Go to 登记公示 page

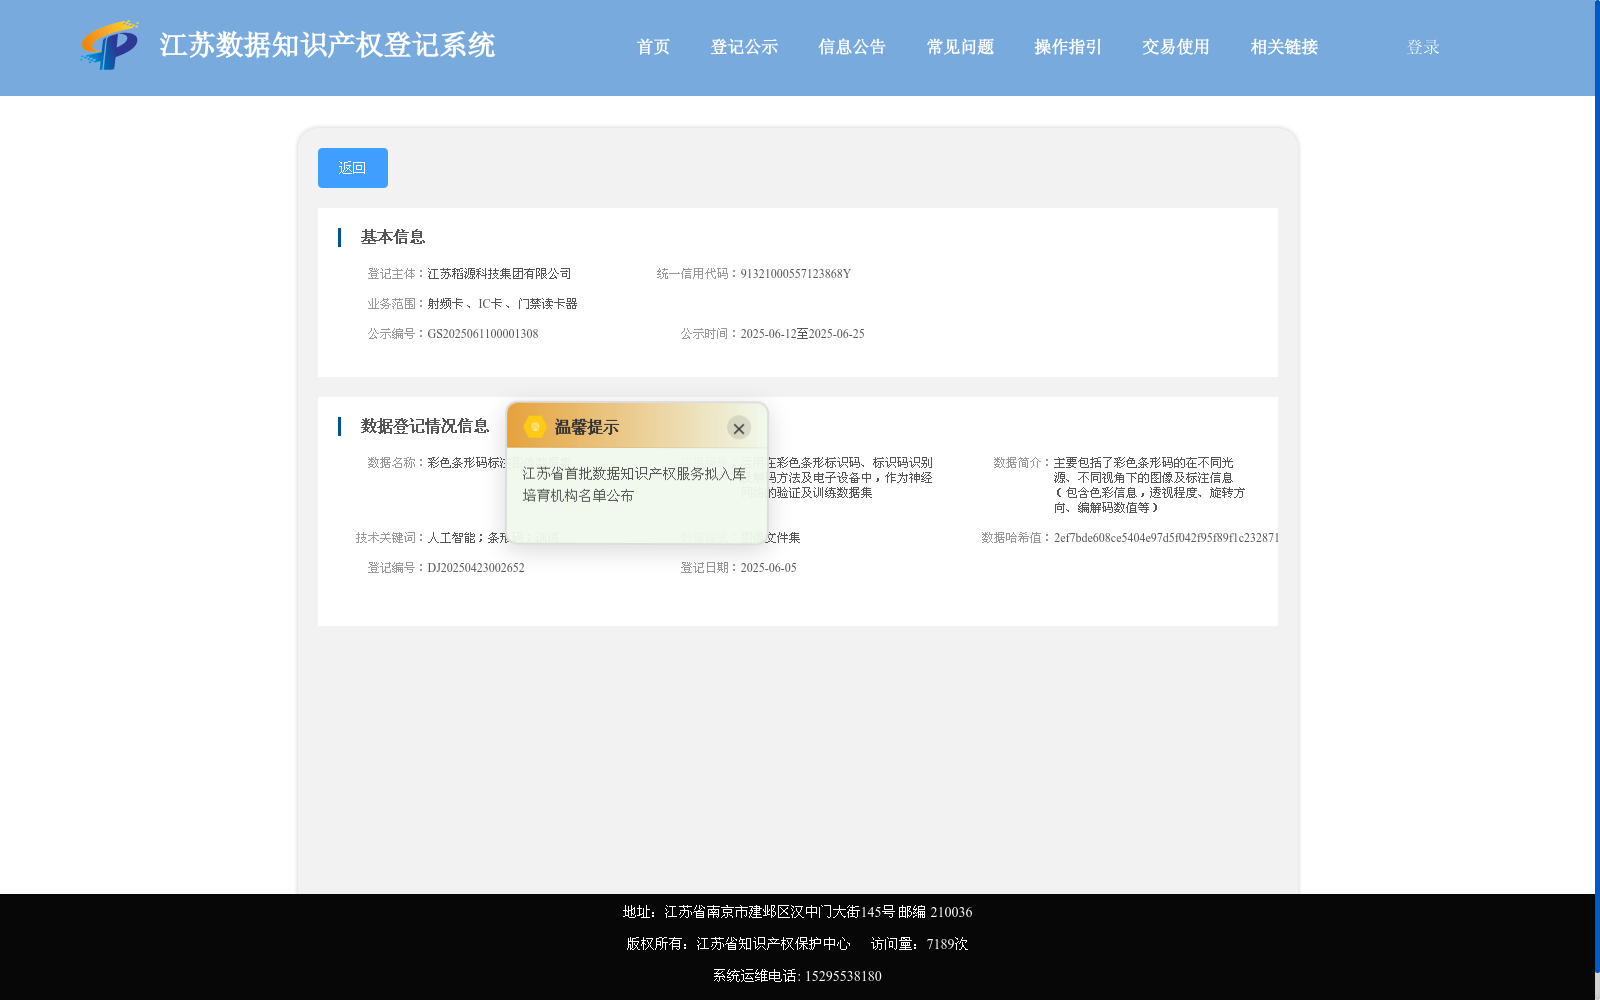click(745, 47)
